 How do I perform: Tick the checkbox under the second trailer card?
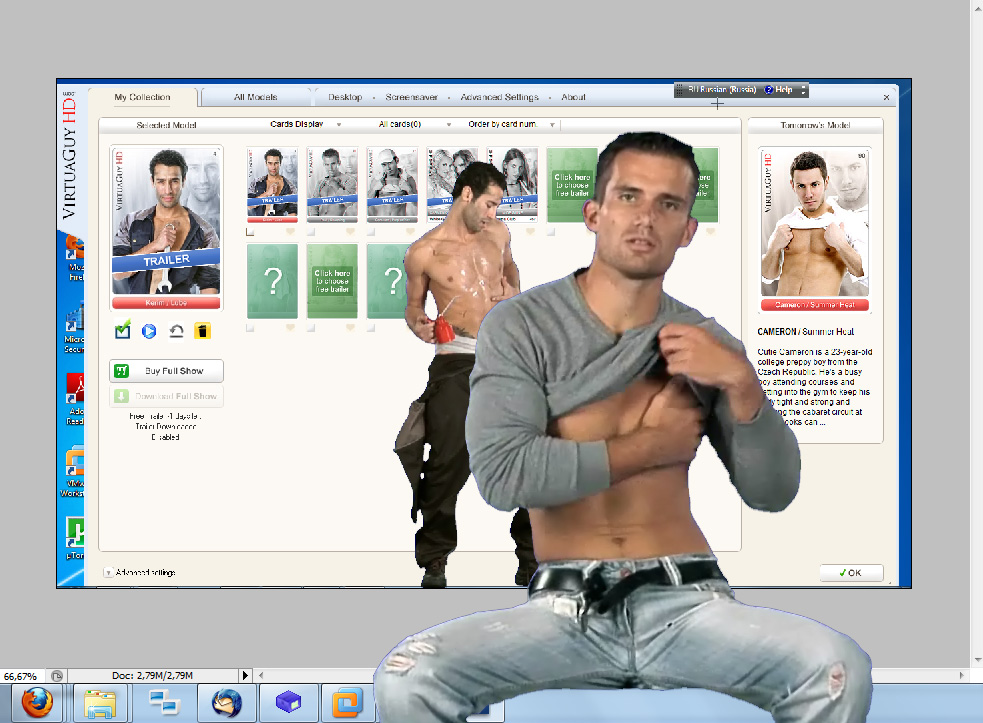point(310,232)
